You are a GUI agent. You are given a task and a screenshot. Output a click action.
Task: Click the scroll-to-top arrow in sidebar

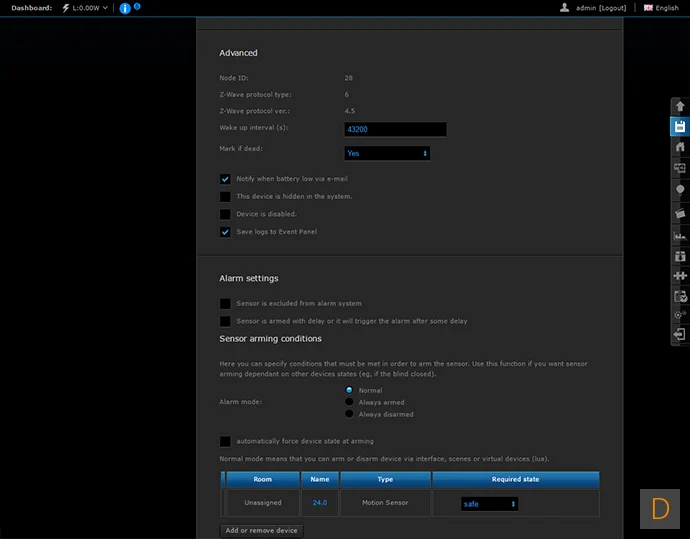[x=680, y=106]
